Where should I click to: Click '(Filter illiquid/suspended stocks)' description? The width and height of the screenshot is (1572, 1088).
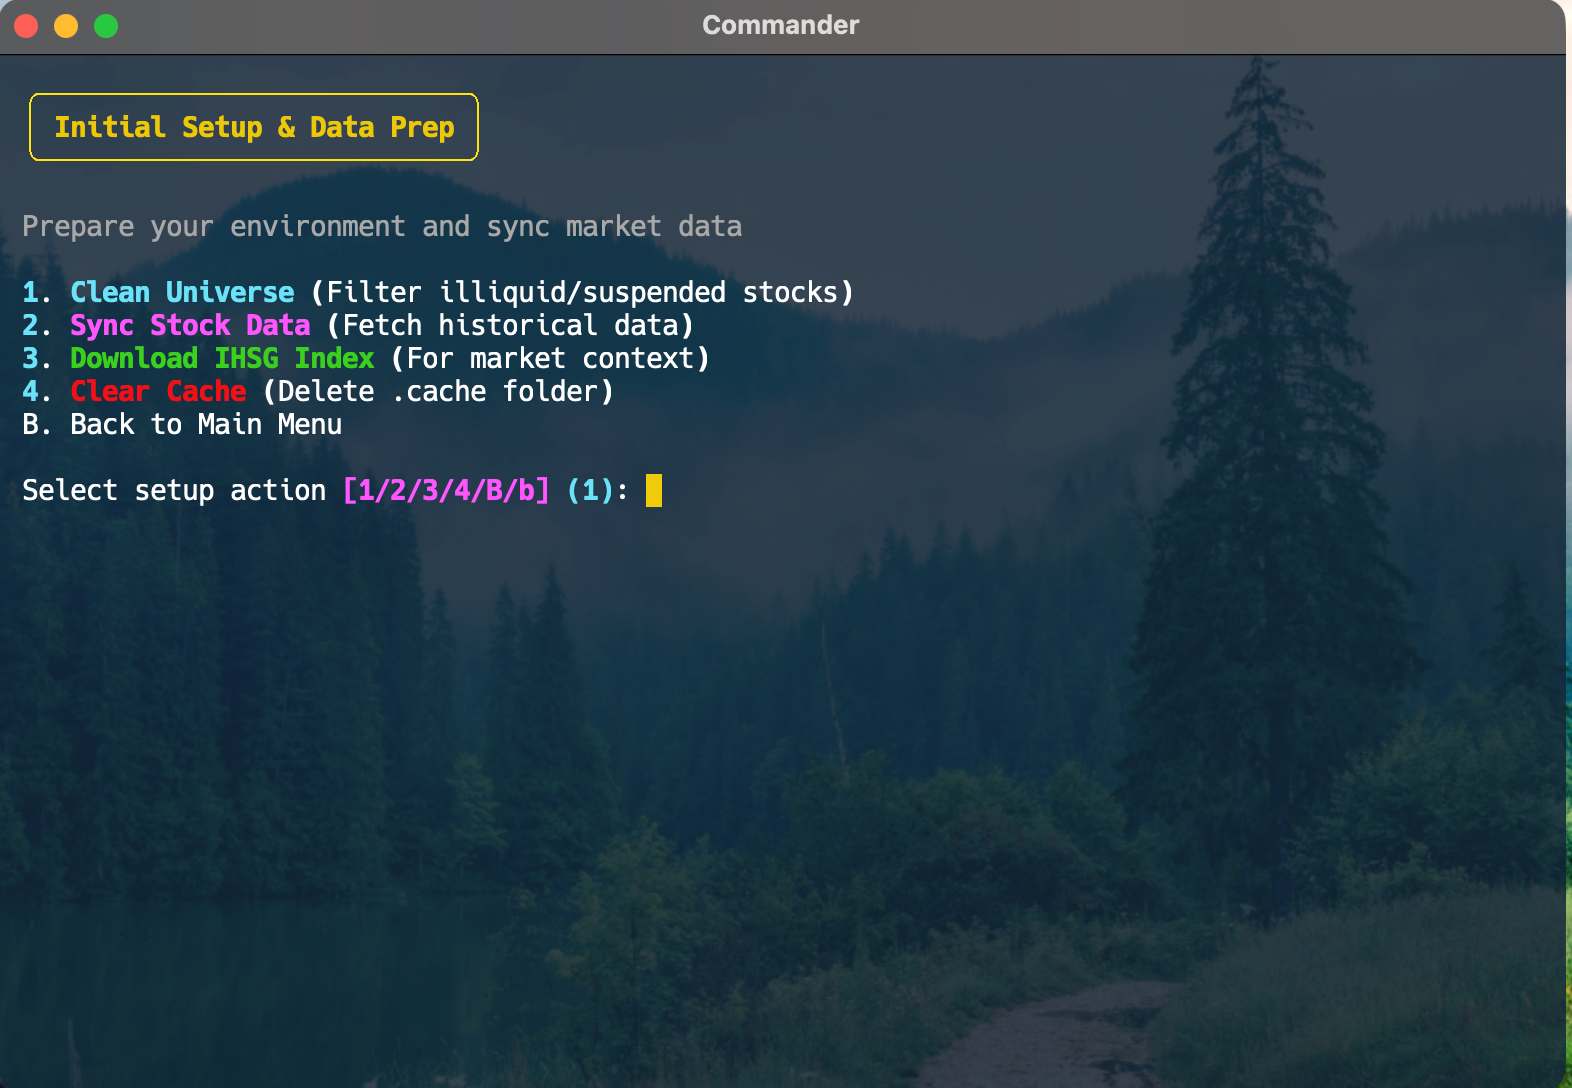582,292
